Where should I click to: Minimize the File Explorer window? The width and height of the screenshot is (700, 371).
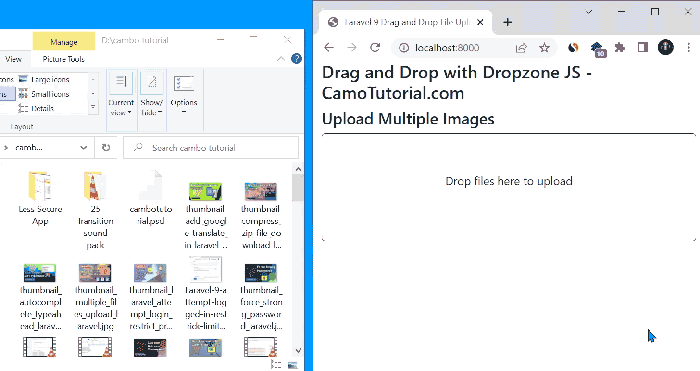[221, 40]
